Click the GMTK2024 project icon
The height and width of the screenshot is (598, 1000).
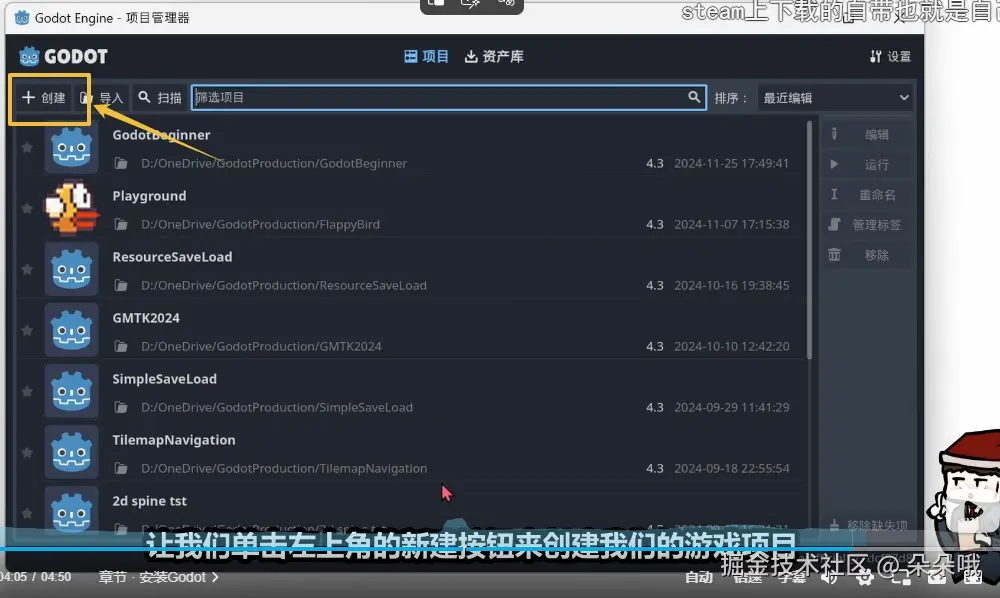click(71, 330)
